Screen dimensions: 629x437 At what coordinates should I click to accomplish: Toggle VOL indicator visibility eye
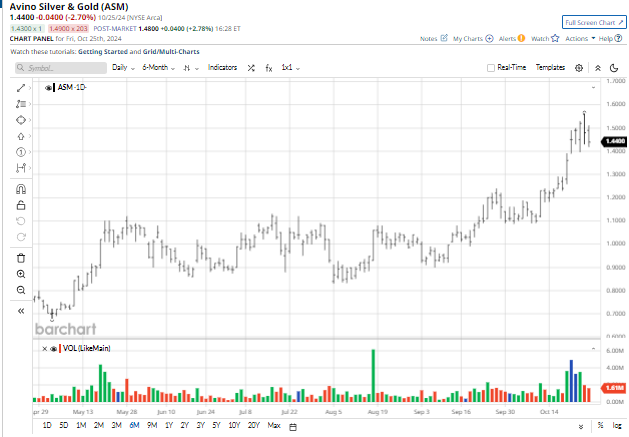pyautogui.click(x=53, y=349)
